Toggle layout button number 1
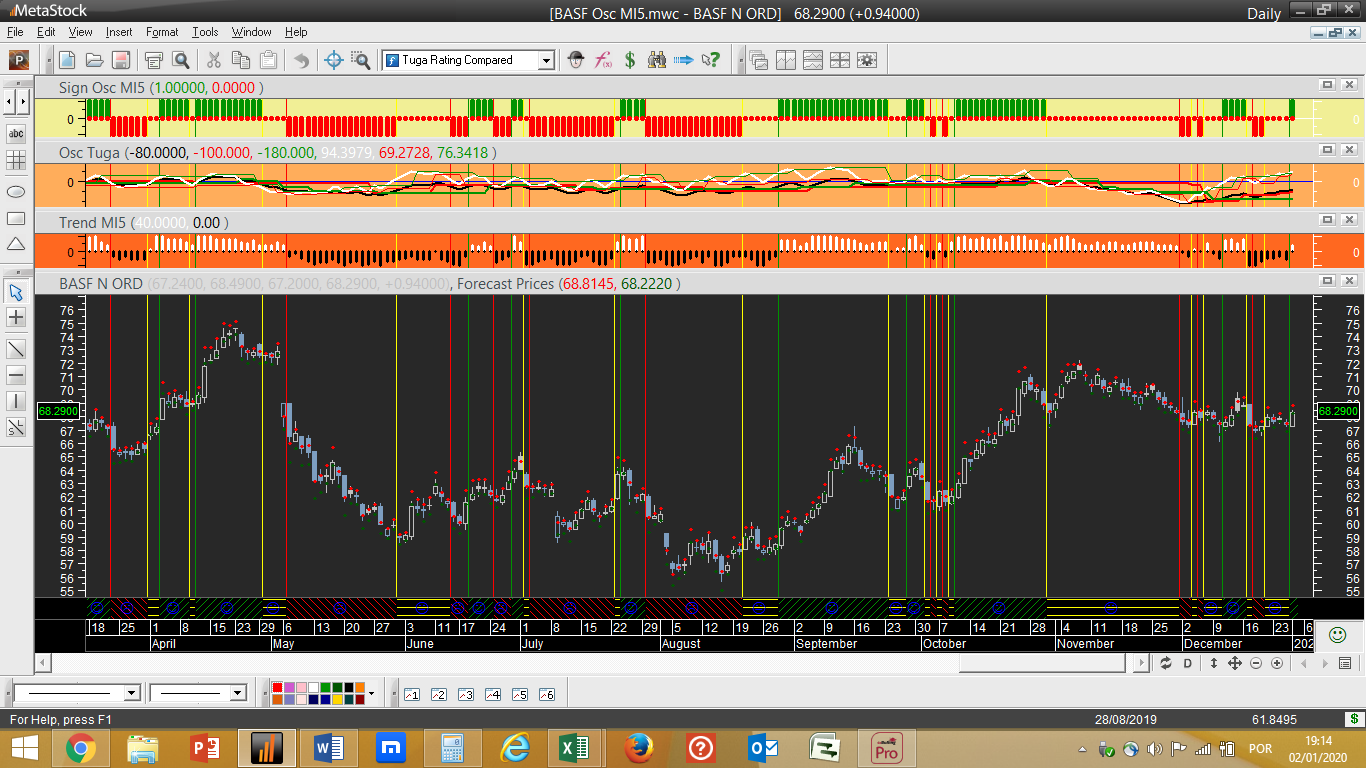Viewport: 1366px width, 768px height. coord(411,694)
